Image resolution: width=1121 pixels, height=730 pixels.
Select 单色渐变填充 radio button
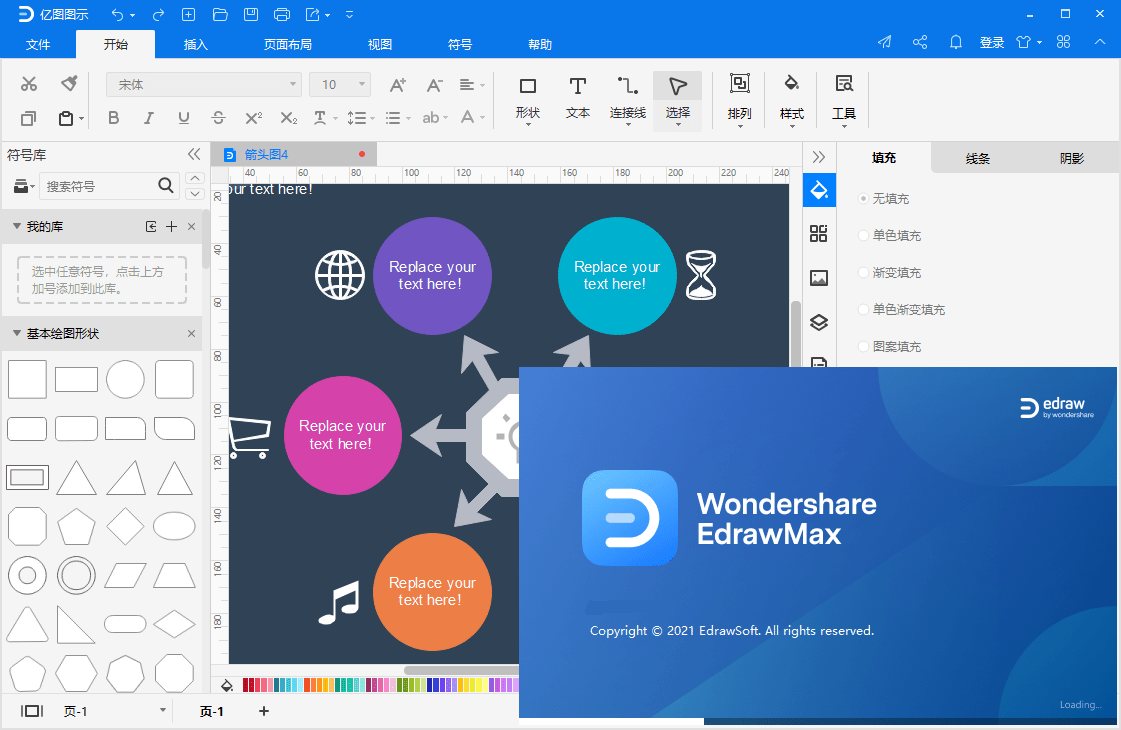pyautogui.click(x=863, y=310)
